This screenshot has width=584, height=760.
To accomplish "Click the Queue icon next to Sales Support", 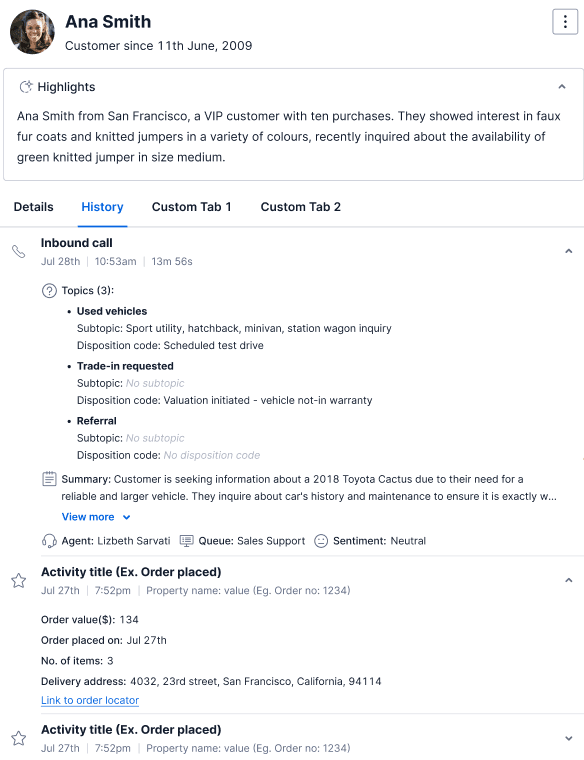I will 187,541.
